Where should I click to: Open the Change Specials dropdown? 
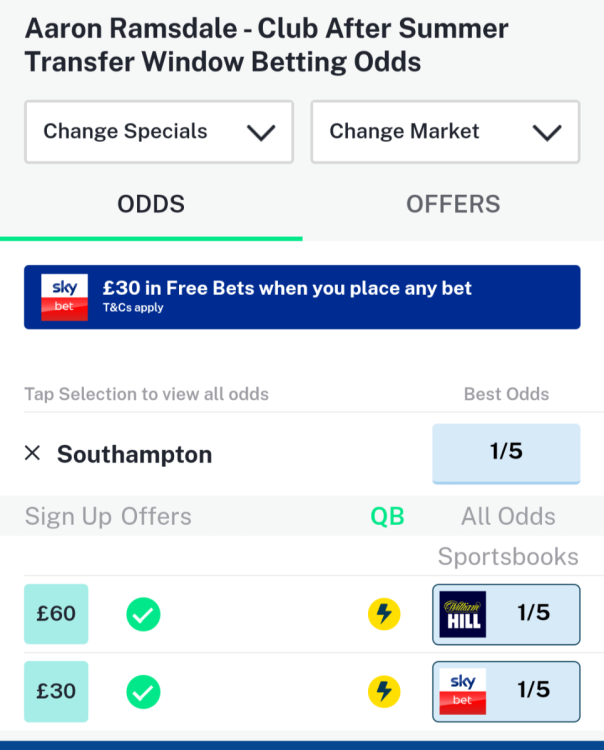coord(159,131)
